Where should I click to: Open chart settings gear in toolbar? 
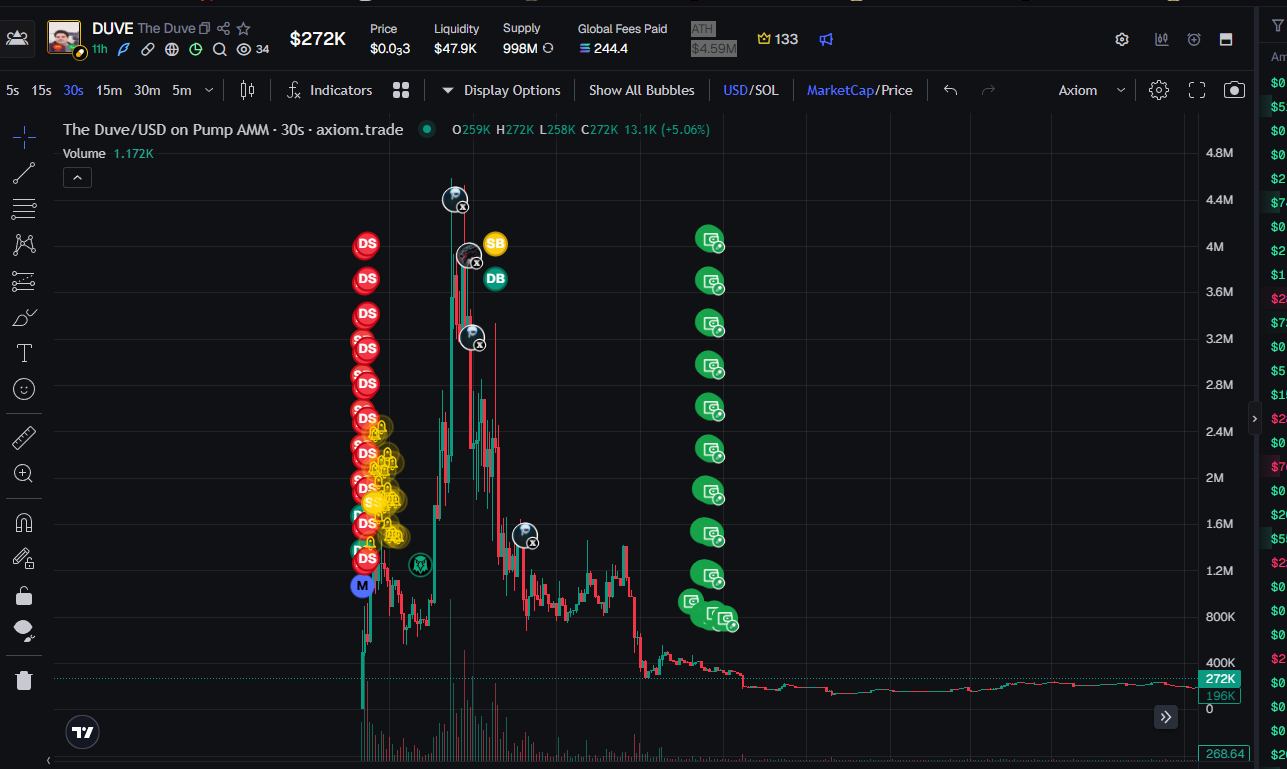(x=1159, y=90)
